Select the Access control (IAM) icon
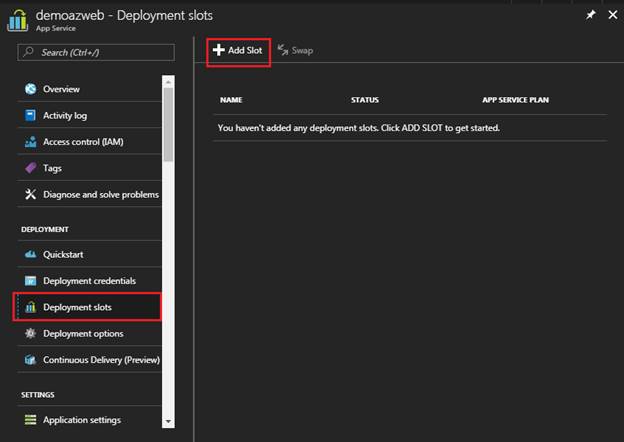Viewport: 624px width, 442px height. coord(30,142)
